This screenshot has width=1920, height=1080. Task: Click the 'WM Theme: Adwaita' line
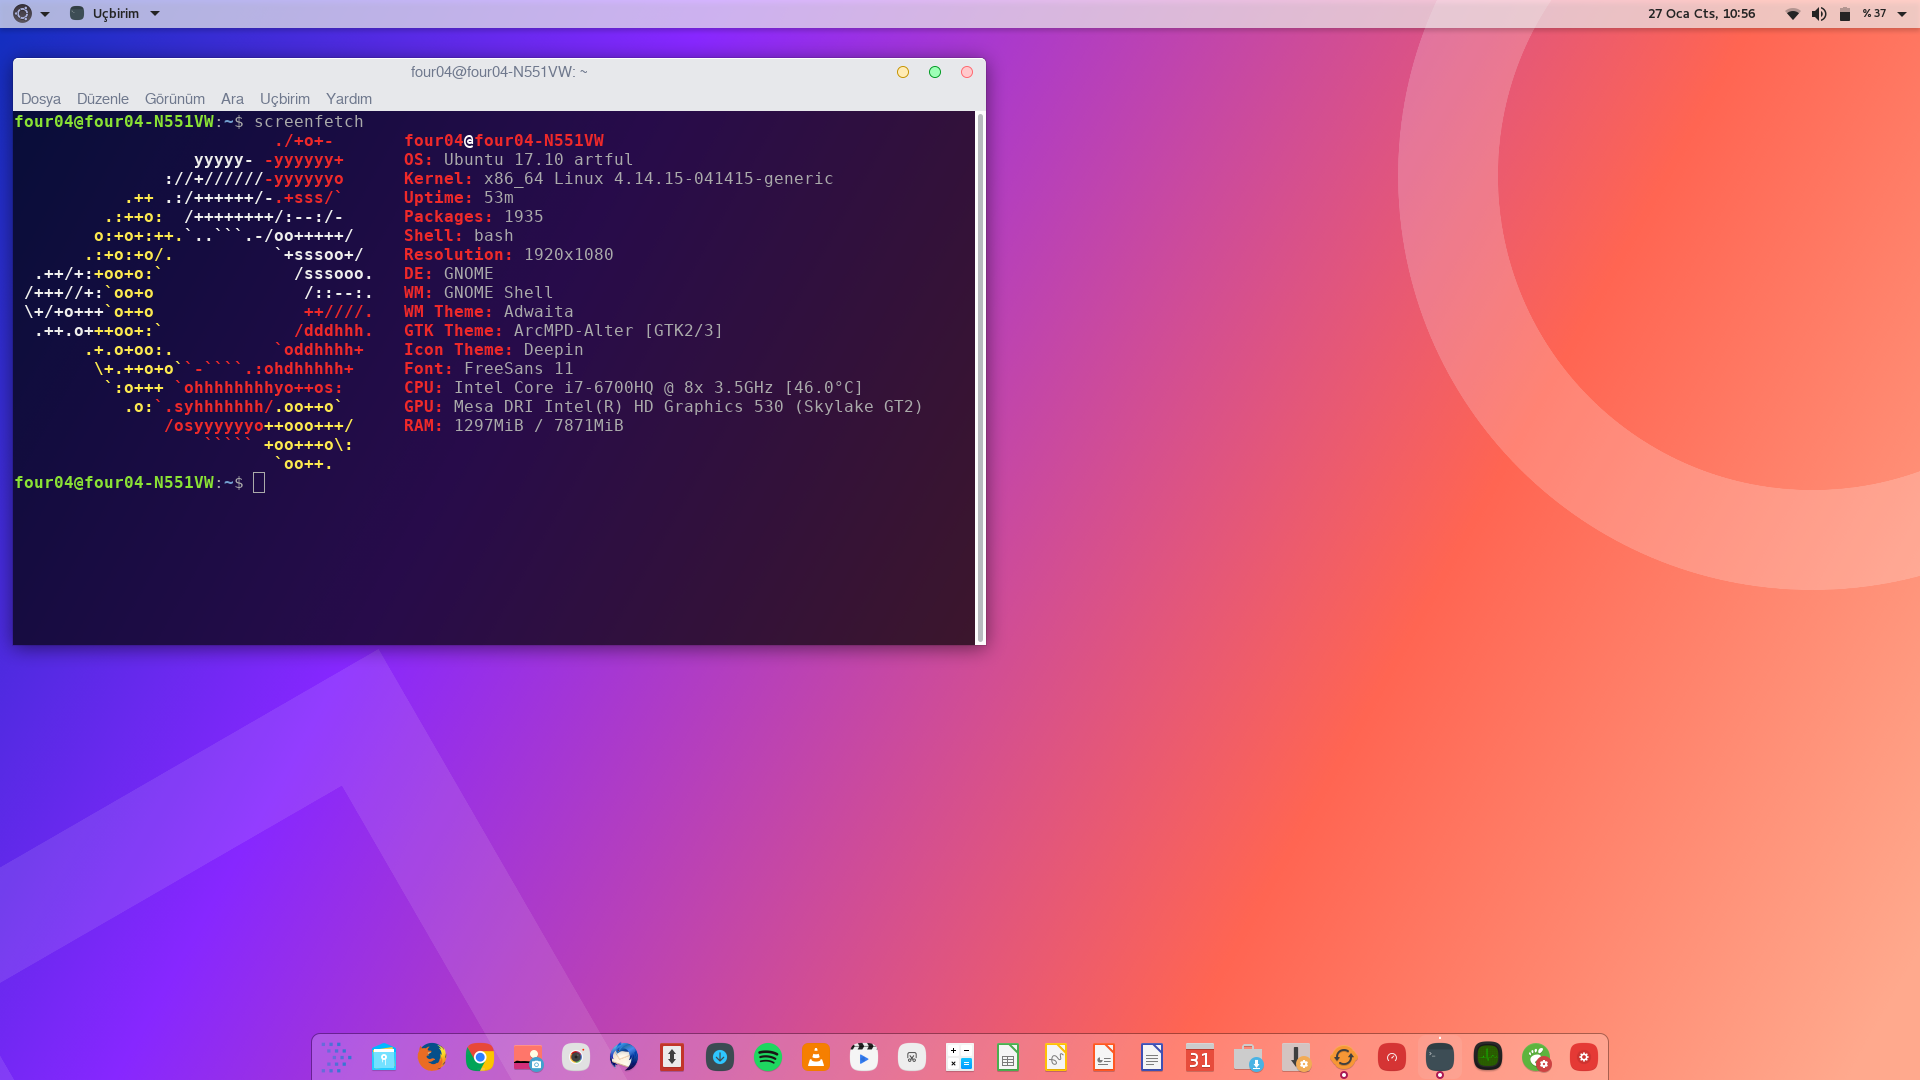pos(489,312)
